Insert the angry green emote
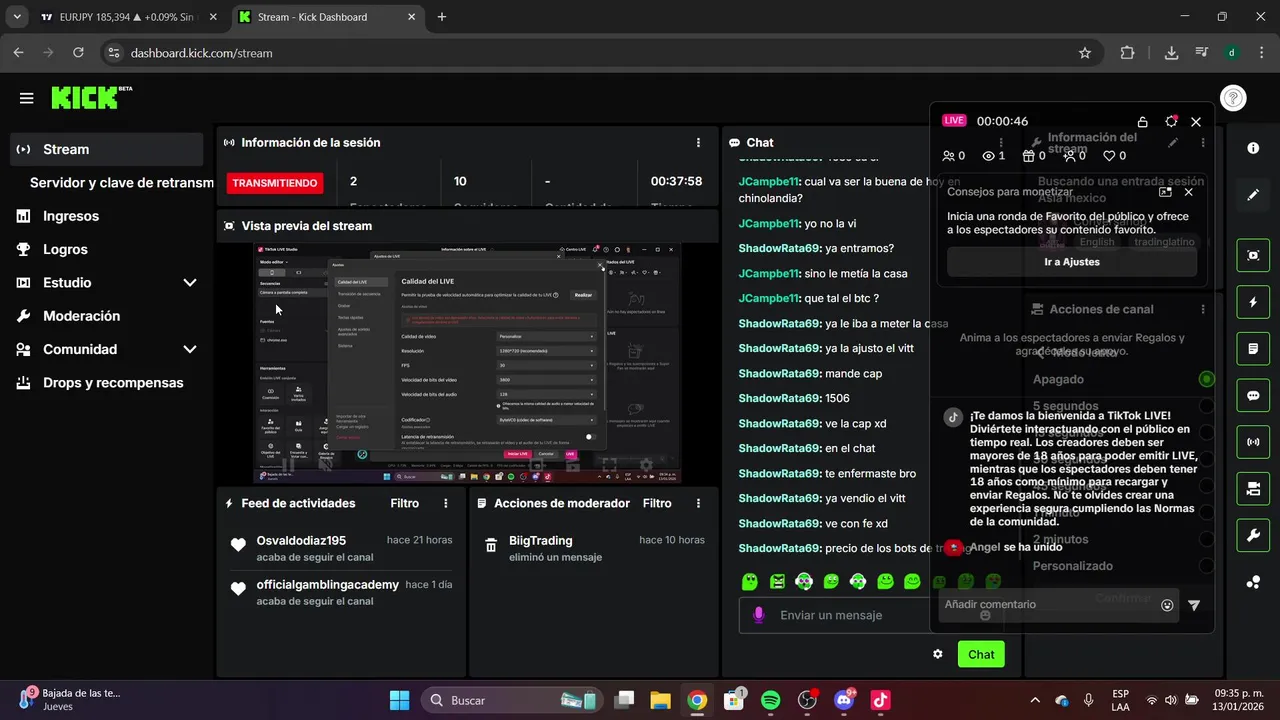 point(777,581)
